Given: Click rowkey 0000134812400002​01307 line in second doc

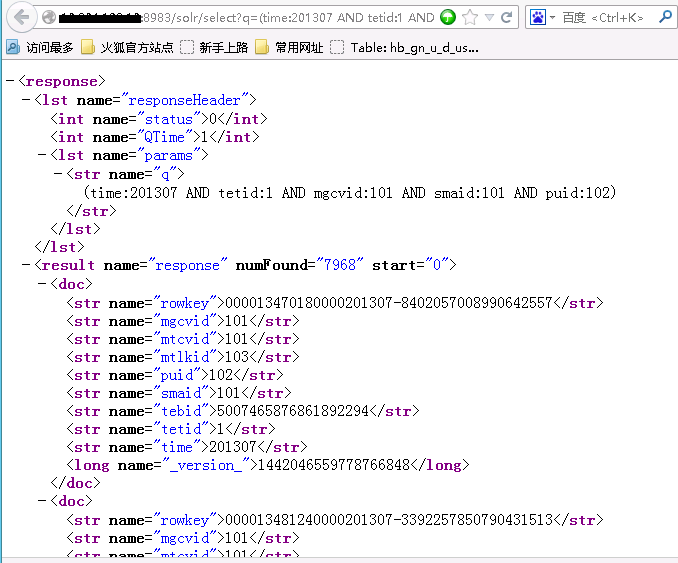Looking at the screenshot, I should tap(335, 519).
